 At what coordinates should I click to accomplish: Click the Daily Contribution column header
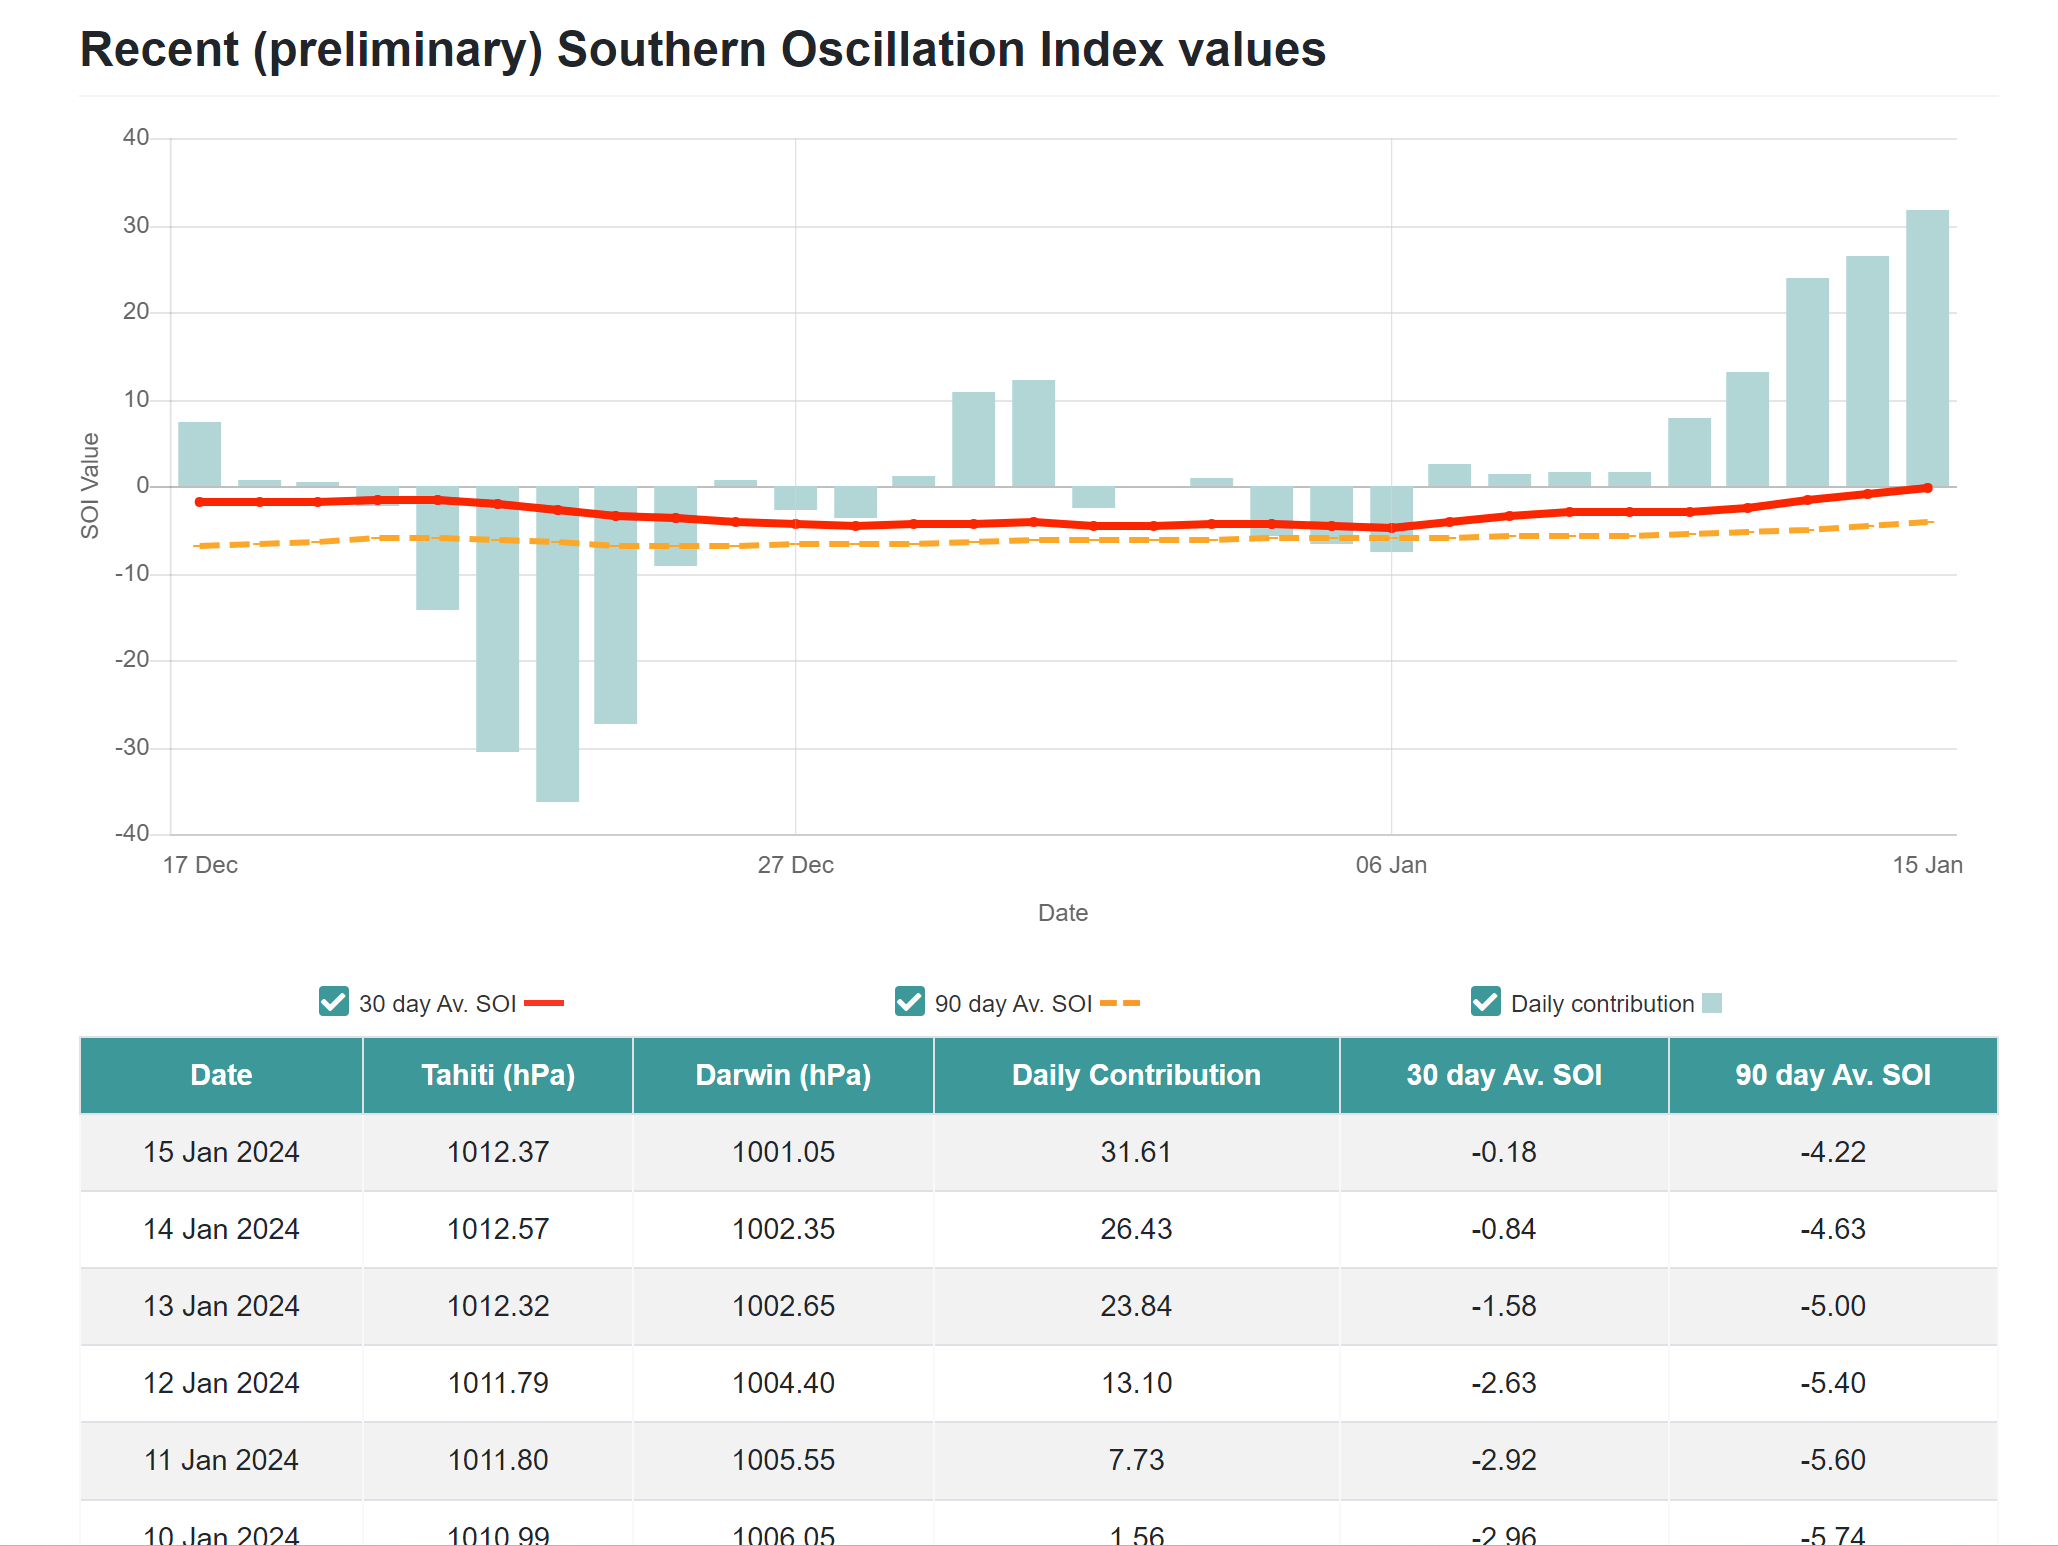[x=1136, y=1075]
